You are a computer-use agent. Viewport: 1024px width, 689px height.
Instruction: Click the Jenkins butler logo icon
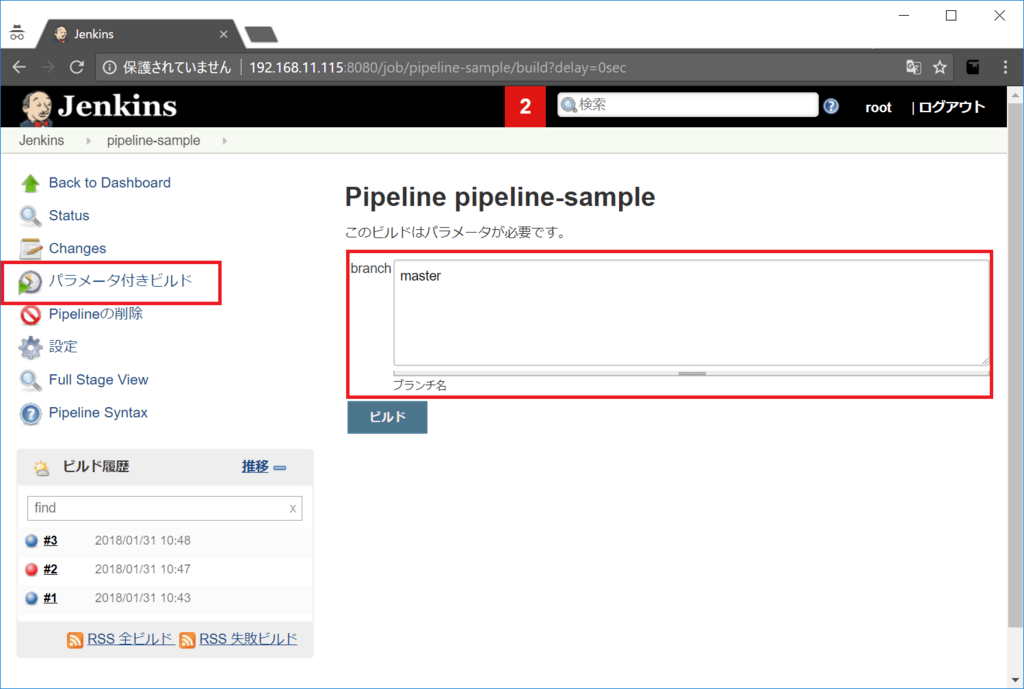[x=36, y=108]
